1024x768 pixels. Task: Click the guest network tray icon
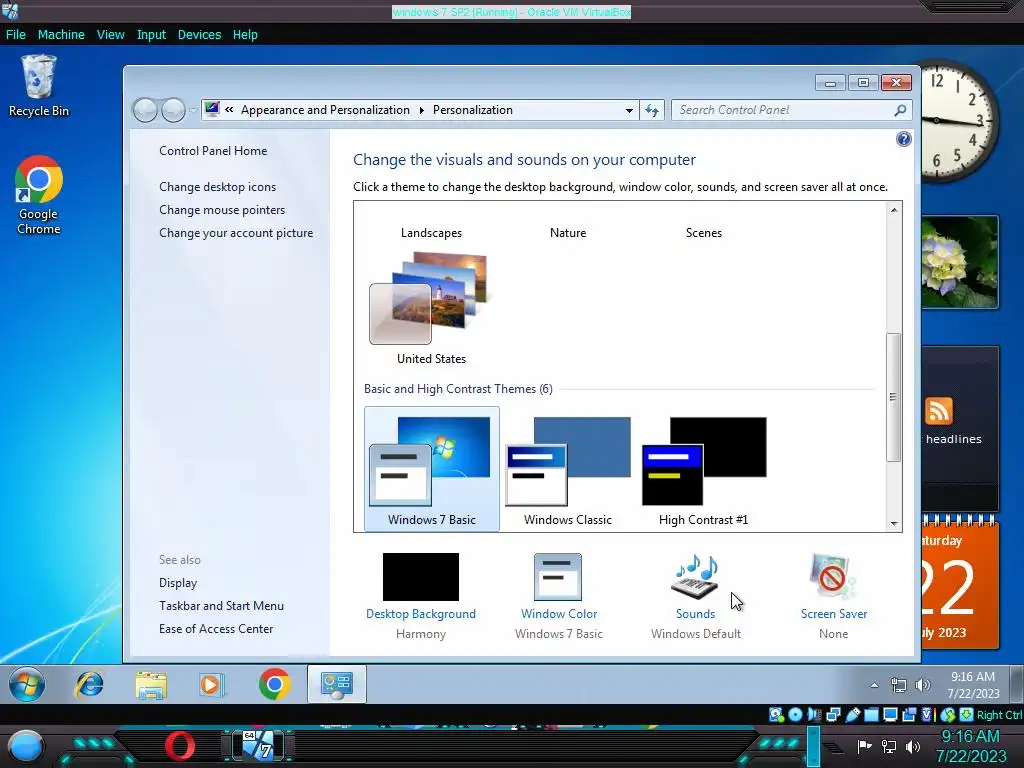click(x=899, y=685)
